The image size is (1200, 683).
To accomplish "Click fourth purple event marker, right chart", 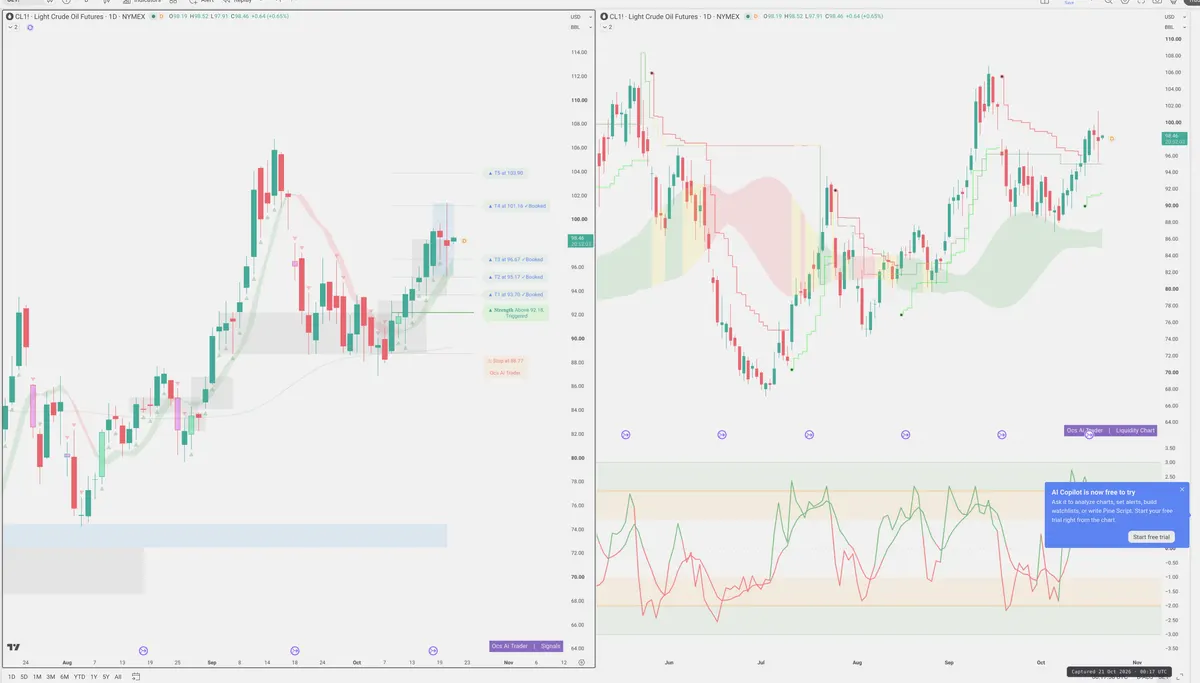I will tap(906, 434).
